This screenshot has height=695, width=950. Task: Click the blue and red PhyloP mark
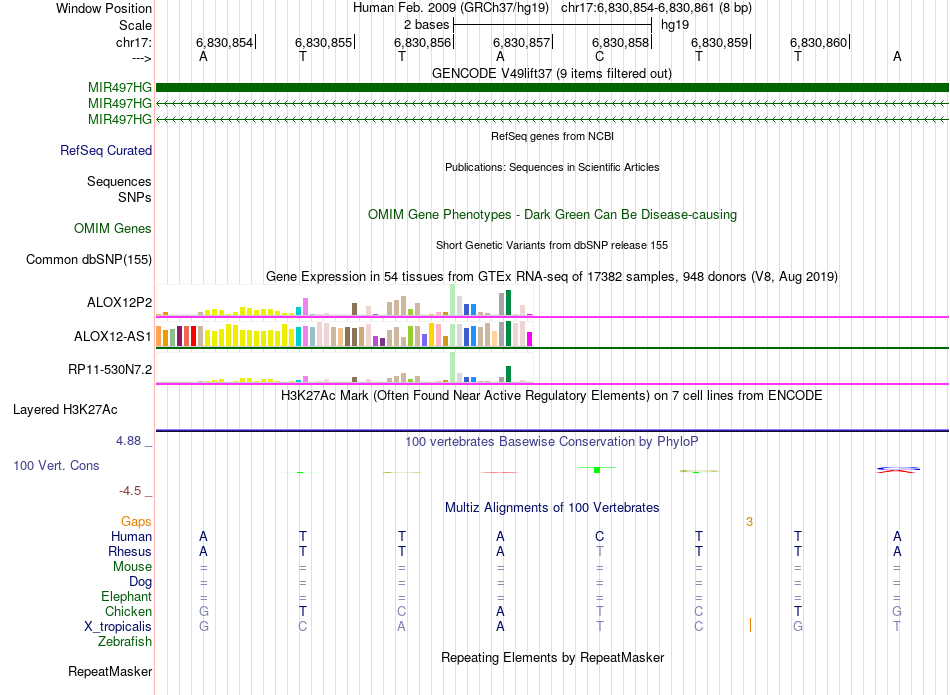pos(899,470)
